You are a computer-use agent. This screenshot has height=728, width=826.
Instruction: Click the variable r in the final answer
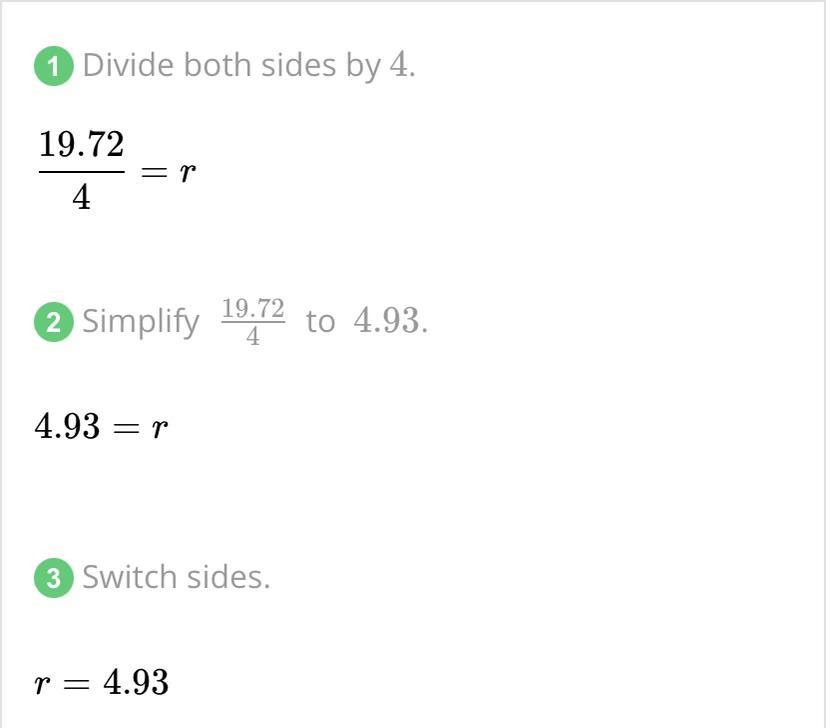tap(42, 684)
